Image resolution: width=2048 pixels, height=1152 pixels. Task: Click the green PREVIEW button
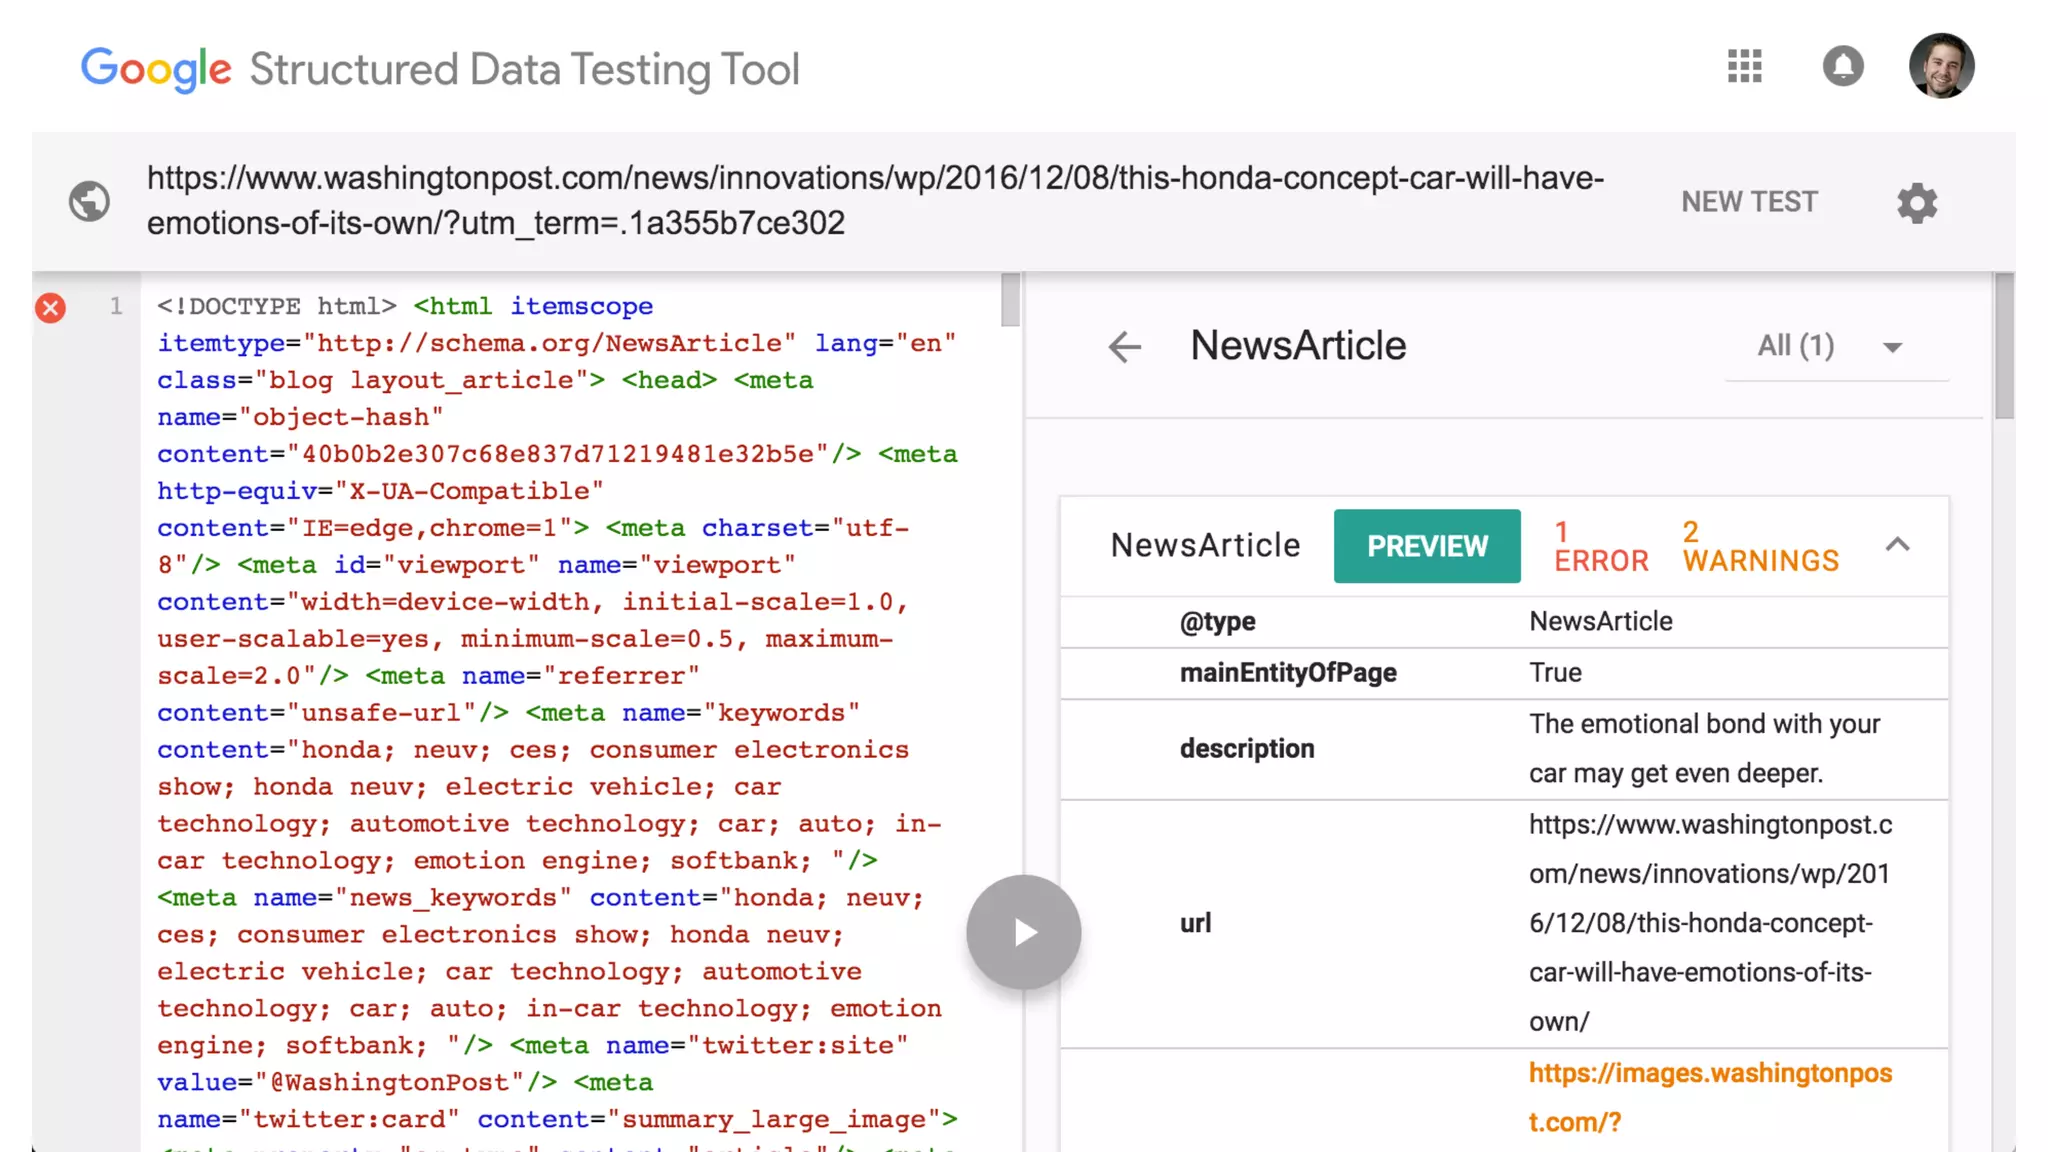(1427, 546)
